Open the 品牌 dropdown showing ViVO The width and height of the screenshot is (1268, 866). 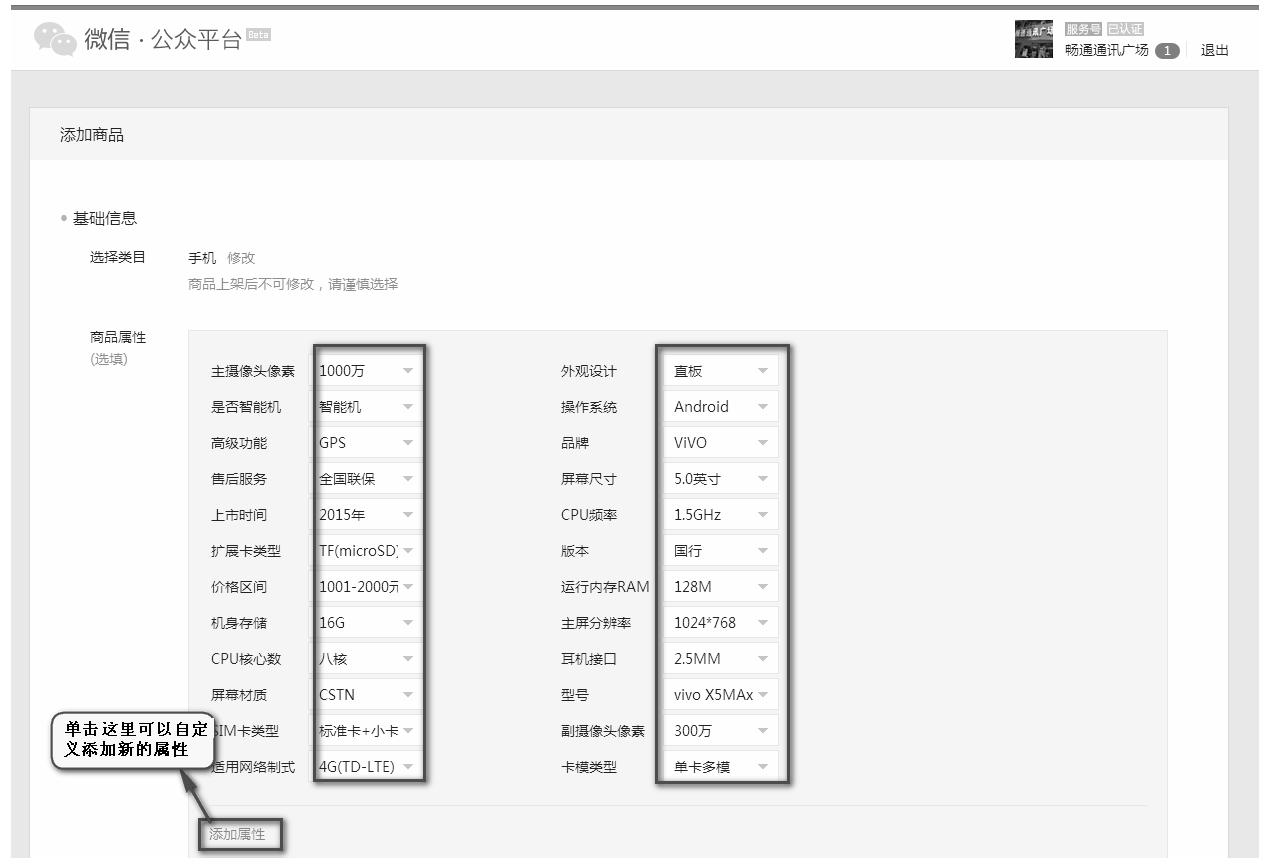tap(721, 443)
